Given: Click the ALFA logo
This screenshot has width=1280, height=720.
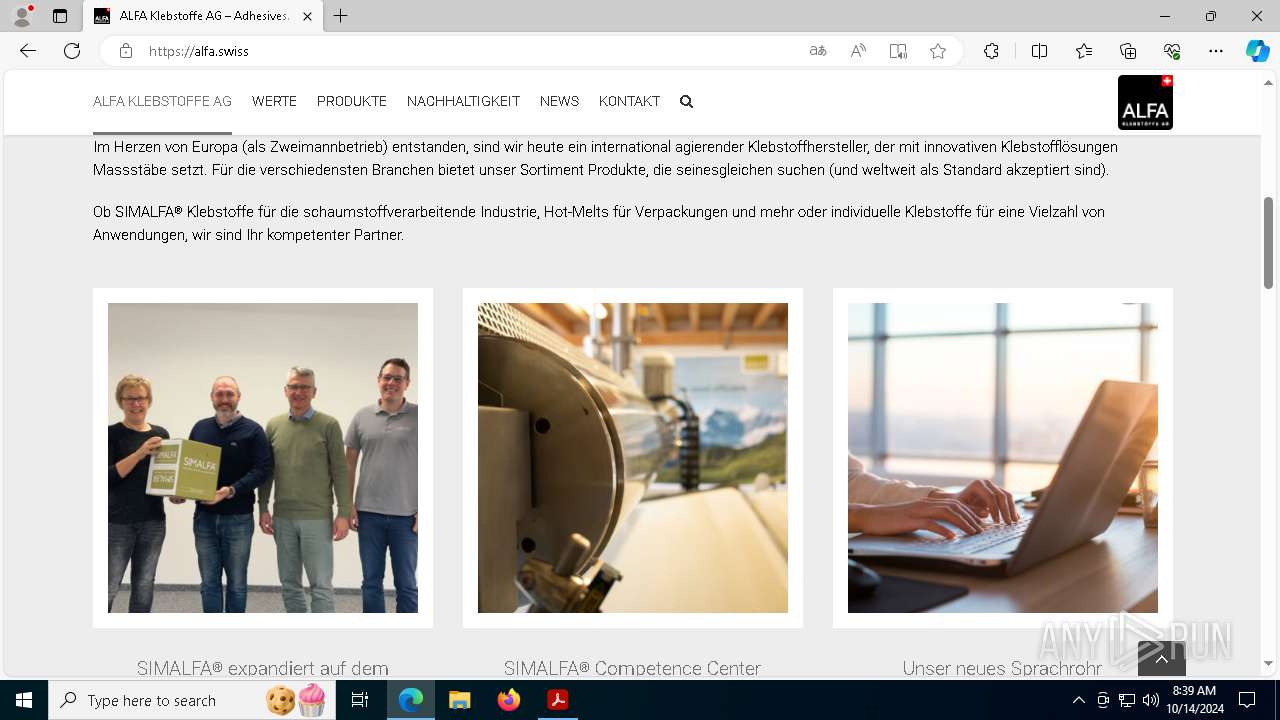Looking at the screenshot, I should (1145, 102).
